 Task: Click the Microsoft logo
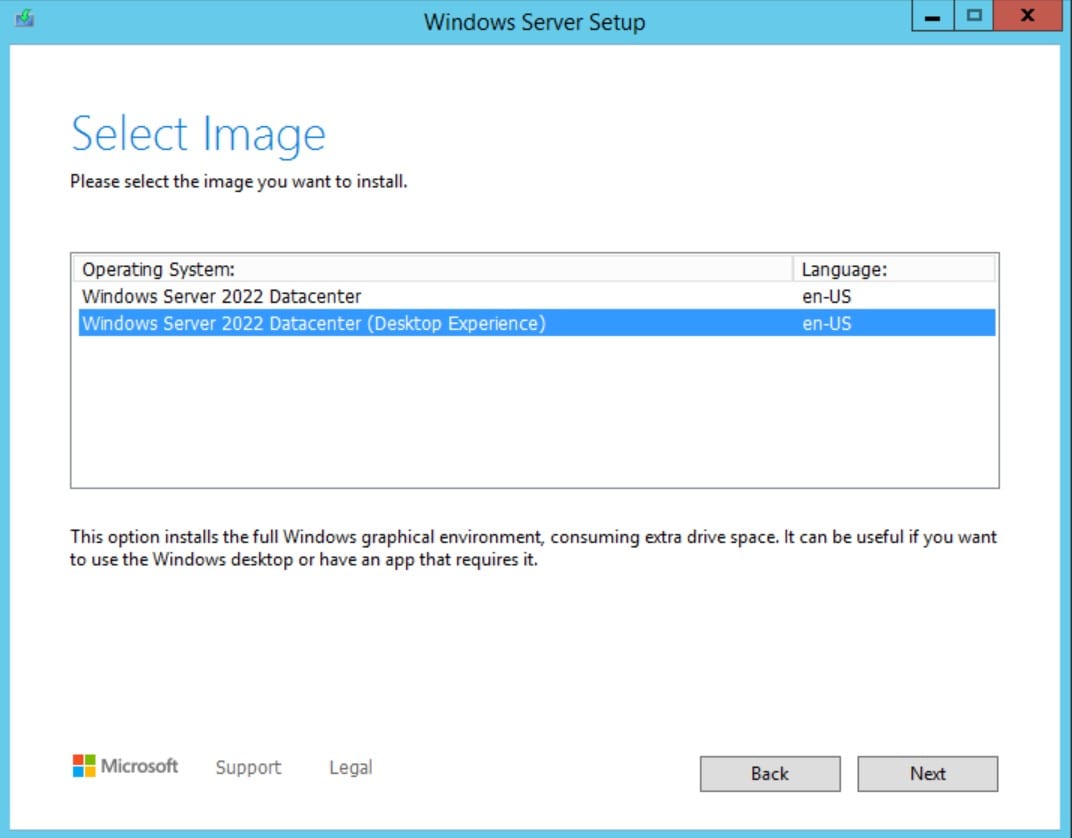click(125, 766)
